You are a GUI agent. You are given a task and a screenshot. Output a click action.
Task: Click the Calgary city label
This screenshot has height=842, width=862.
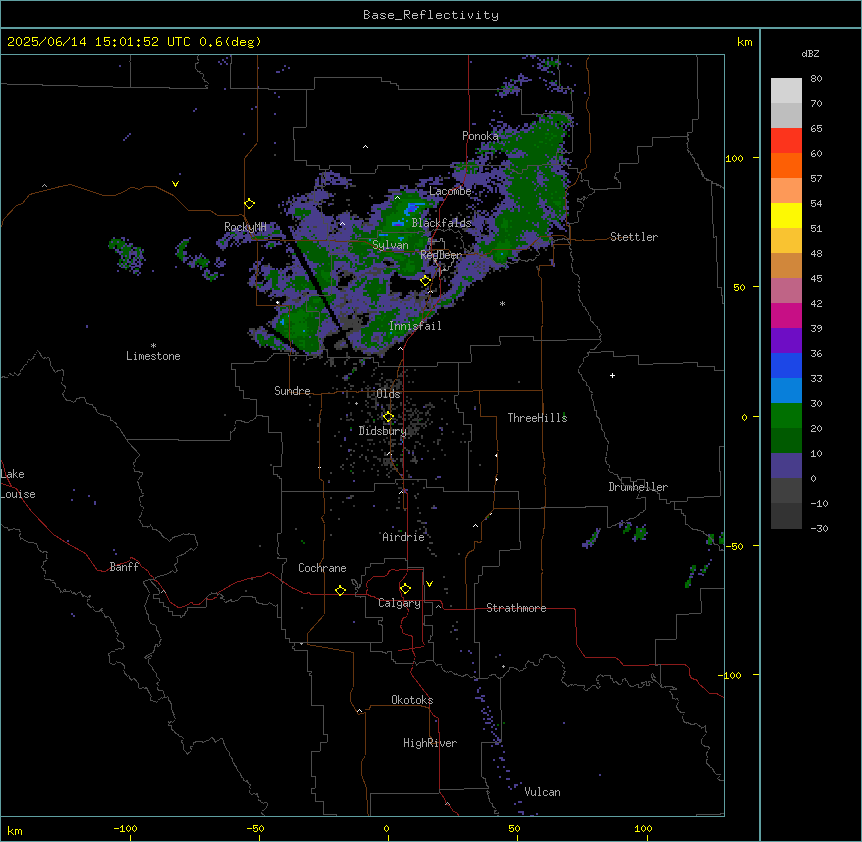coord(399,603)
